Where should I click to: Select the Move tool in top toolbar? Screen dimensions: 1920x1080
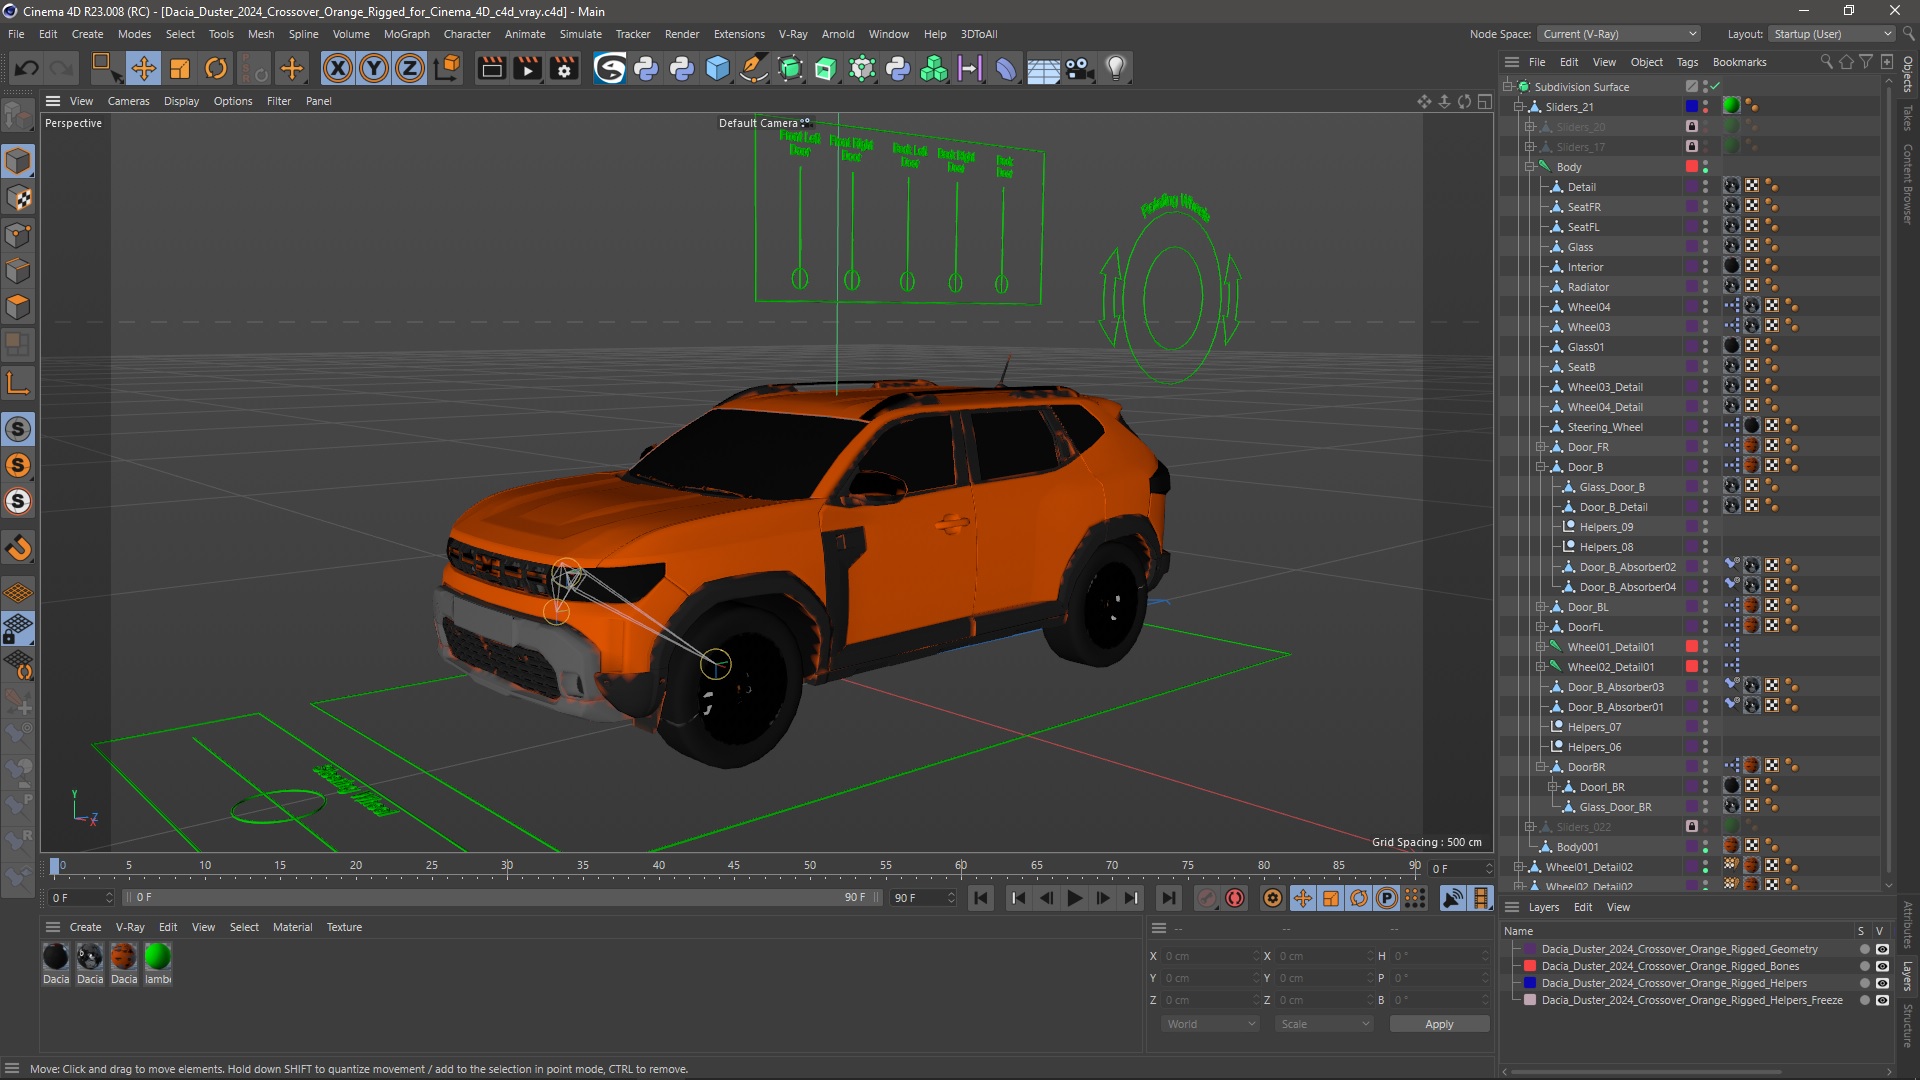[x=143, y=68]
